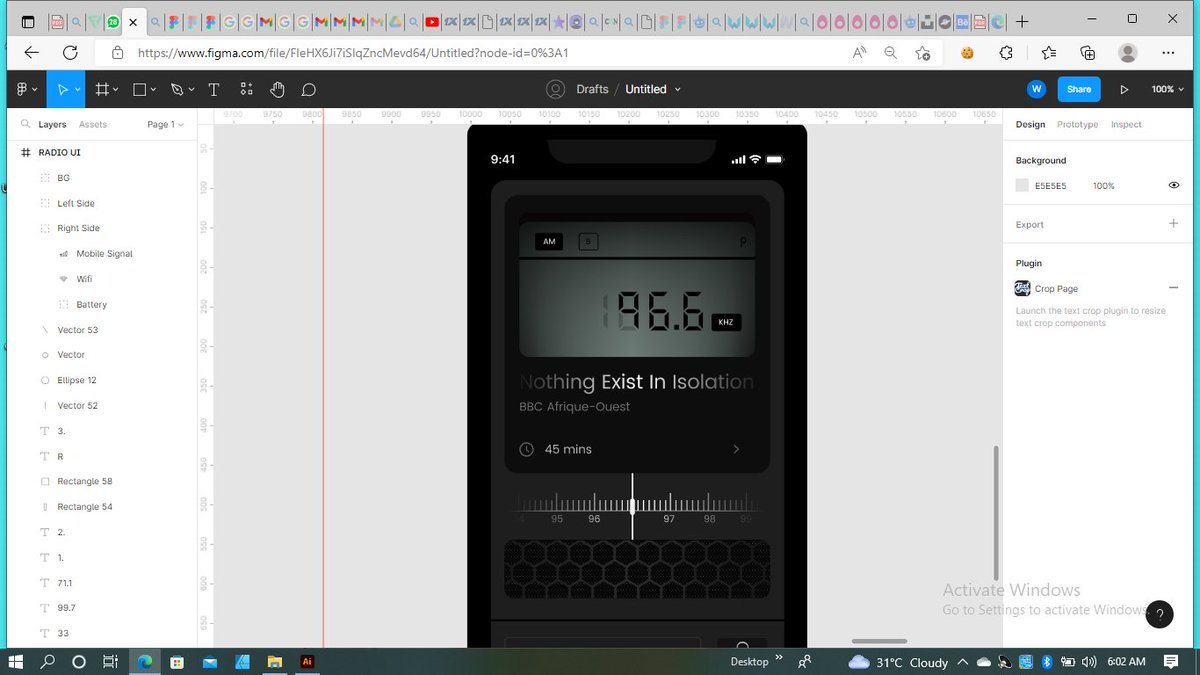Open a new browser tab
Image resolution: width=1200 pixels, height=675 pixels.
tap(1022, 21)
